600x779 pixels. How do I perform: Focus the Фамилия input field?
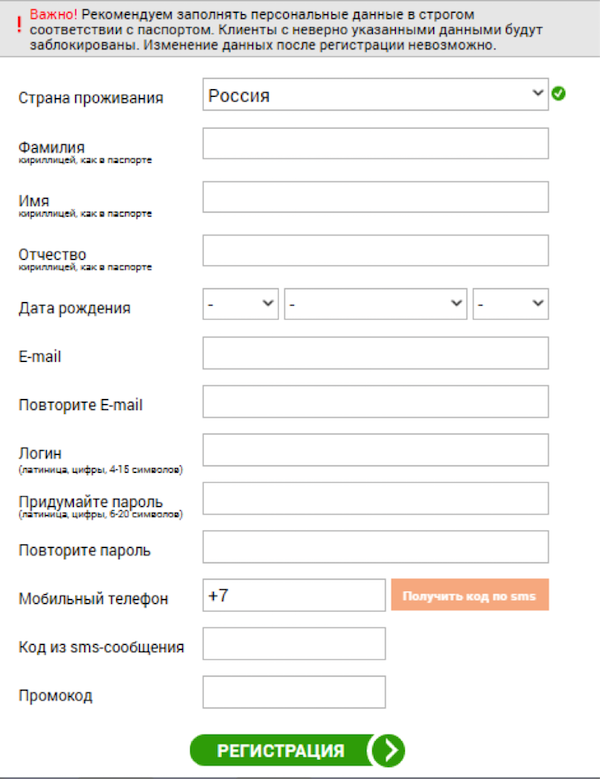coord(375,143)
